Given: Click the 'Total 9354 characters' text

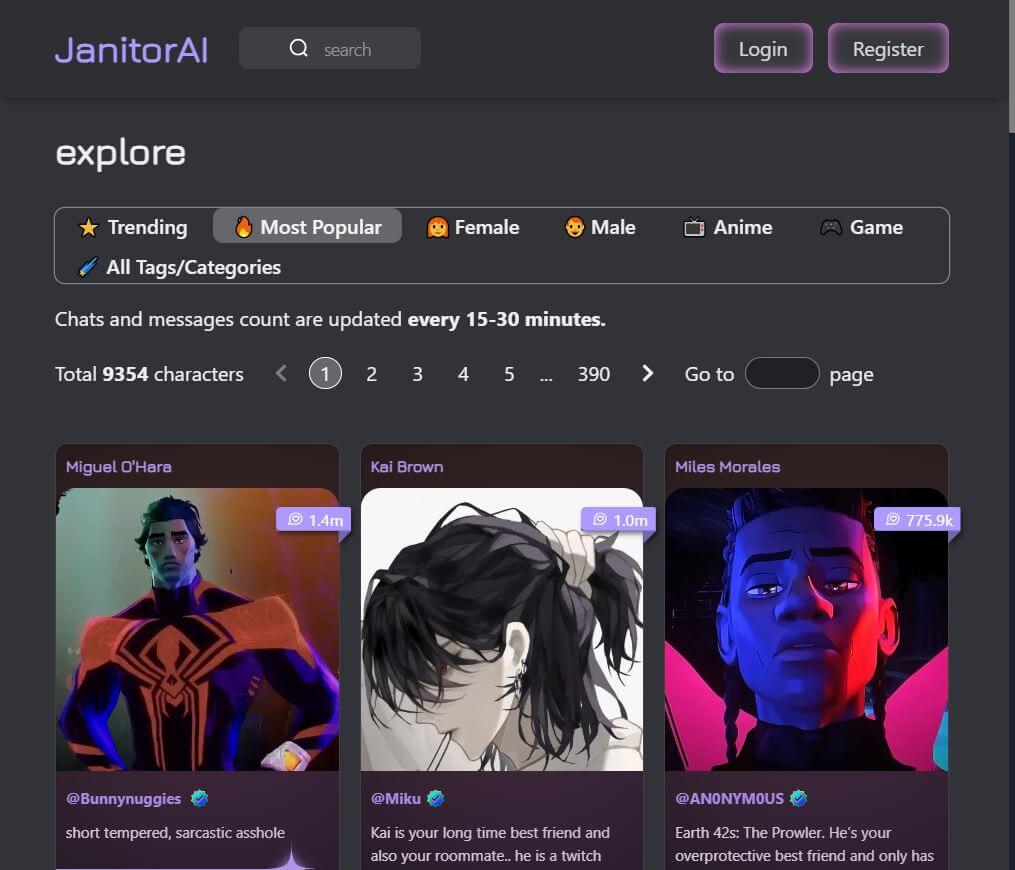Looking at the screenshot, I should (150, 374).
